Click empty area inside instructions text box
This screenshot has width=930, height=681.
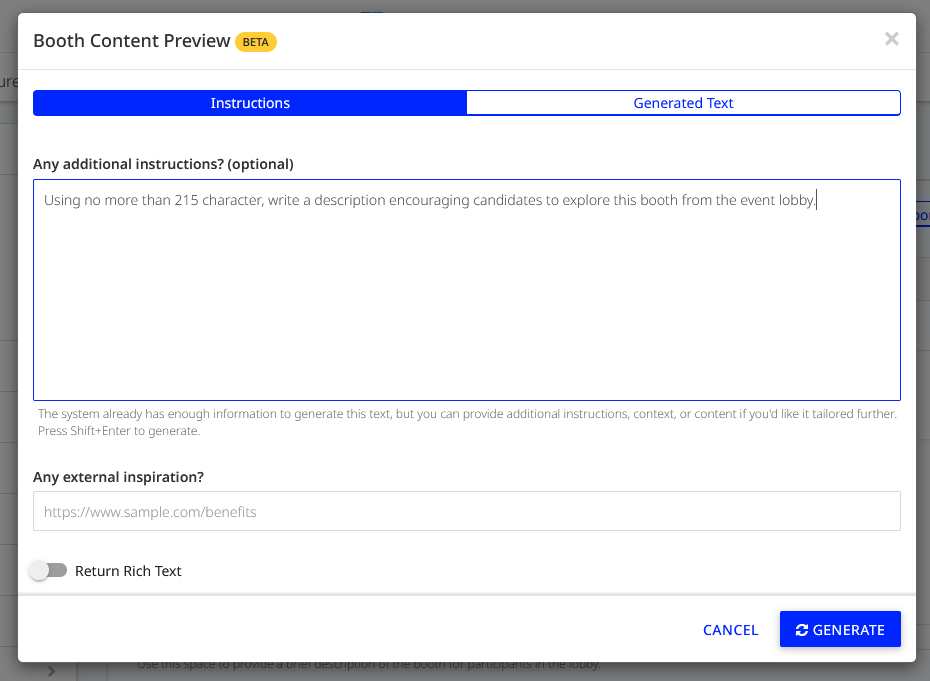click(466, 310)
